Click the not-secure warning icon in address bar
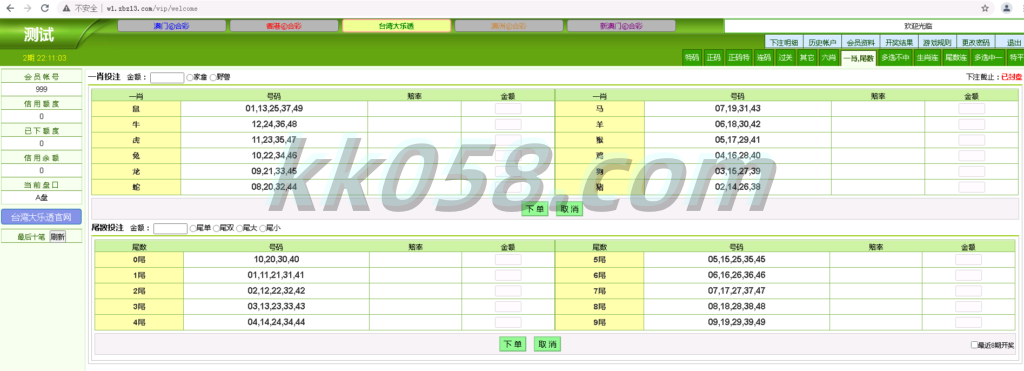1024x371 pixels. [x=67, y=8]
